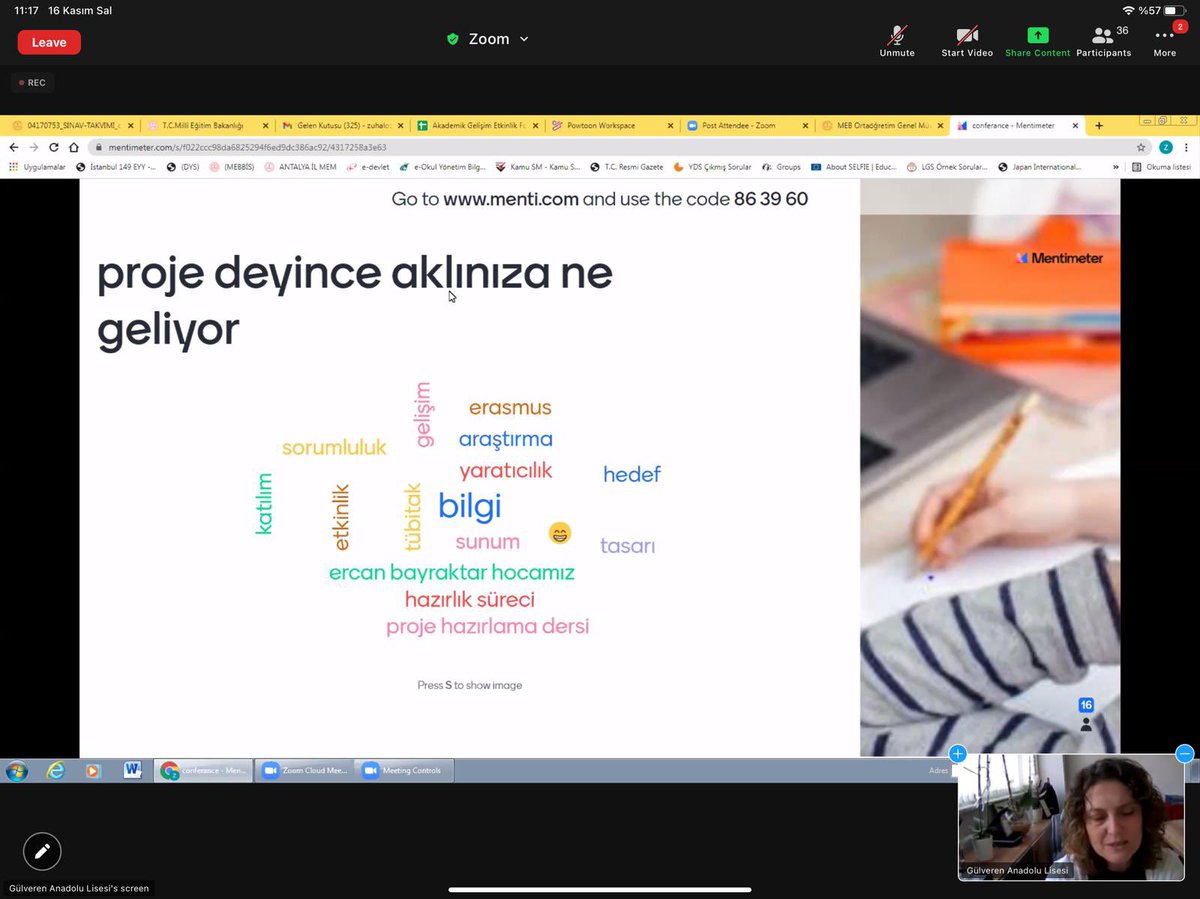Open Internet Explorer from the taskbar

click(x=56, y=770)
